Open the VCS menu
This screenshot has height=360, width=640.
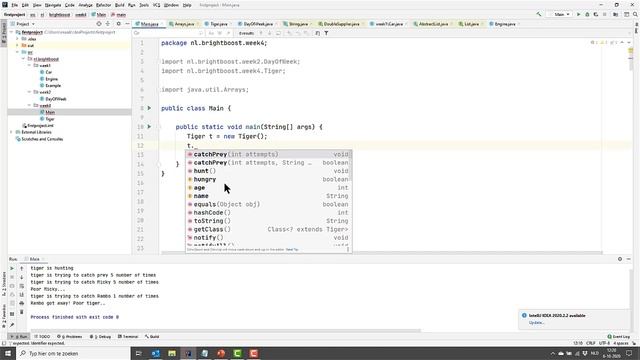click(156, 5)
